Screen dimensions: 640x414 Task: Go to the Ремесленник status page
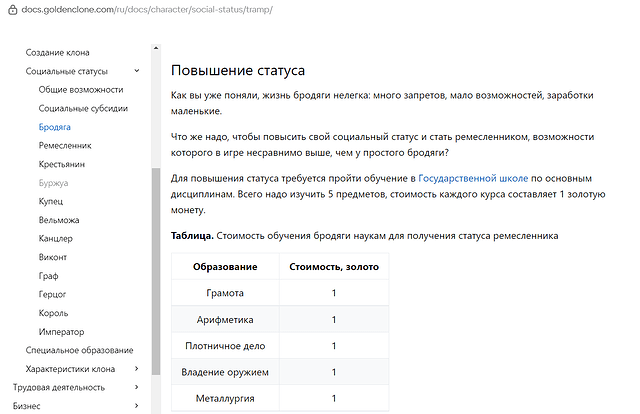pyautogui.click(x=65, y=146)
